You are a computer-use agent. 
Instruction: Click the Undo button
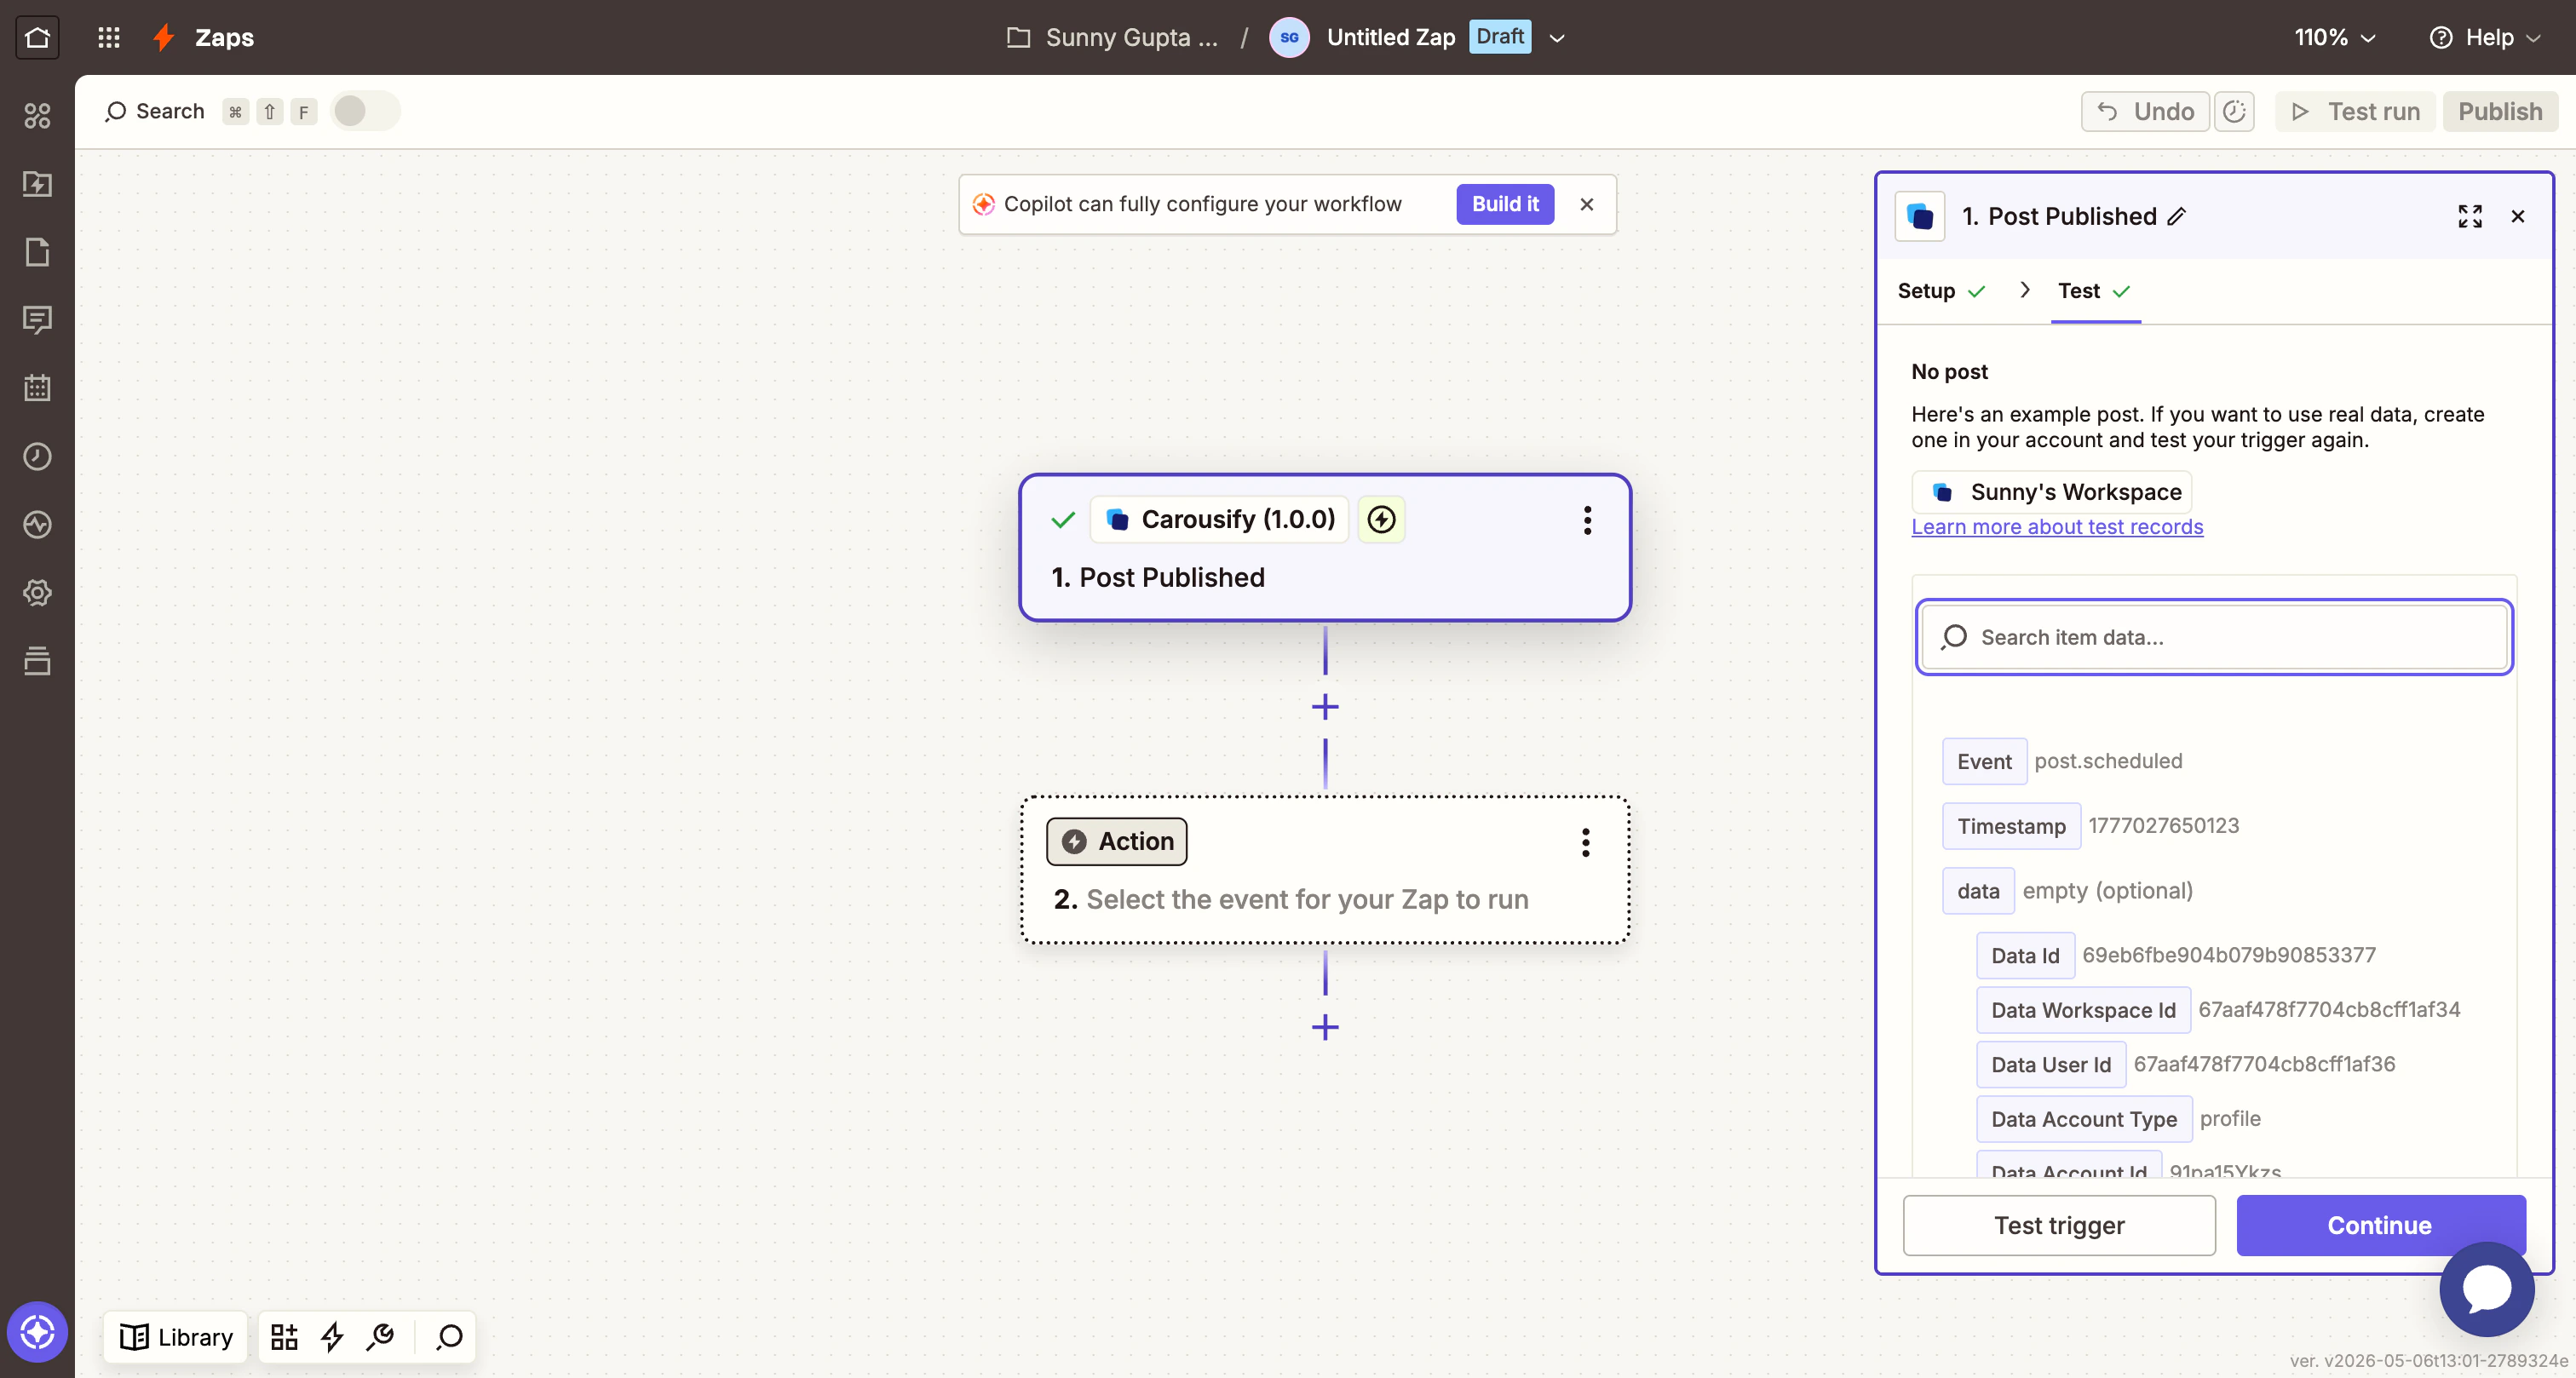(x=2145, y=111)
